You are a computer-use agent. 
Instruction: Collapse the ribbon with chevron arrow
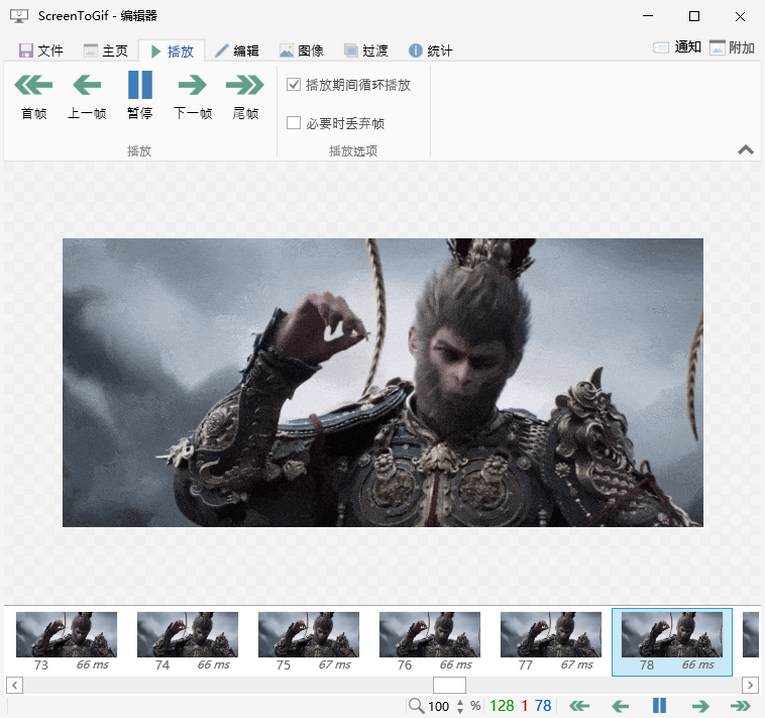[x=745, y=150]
